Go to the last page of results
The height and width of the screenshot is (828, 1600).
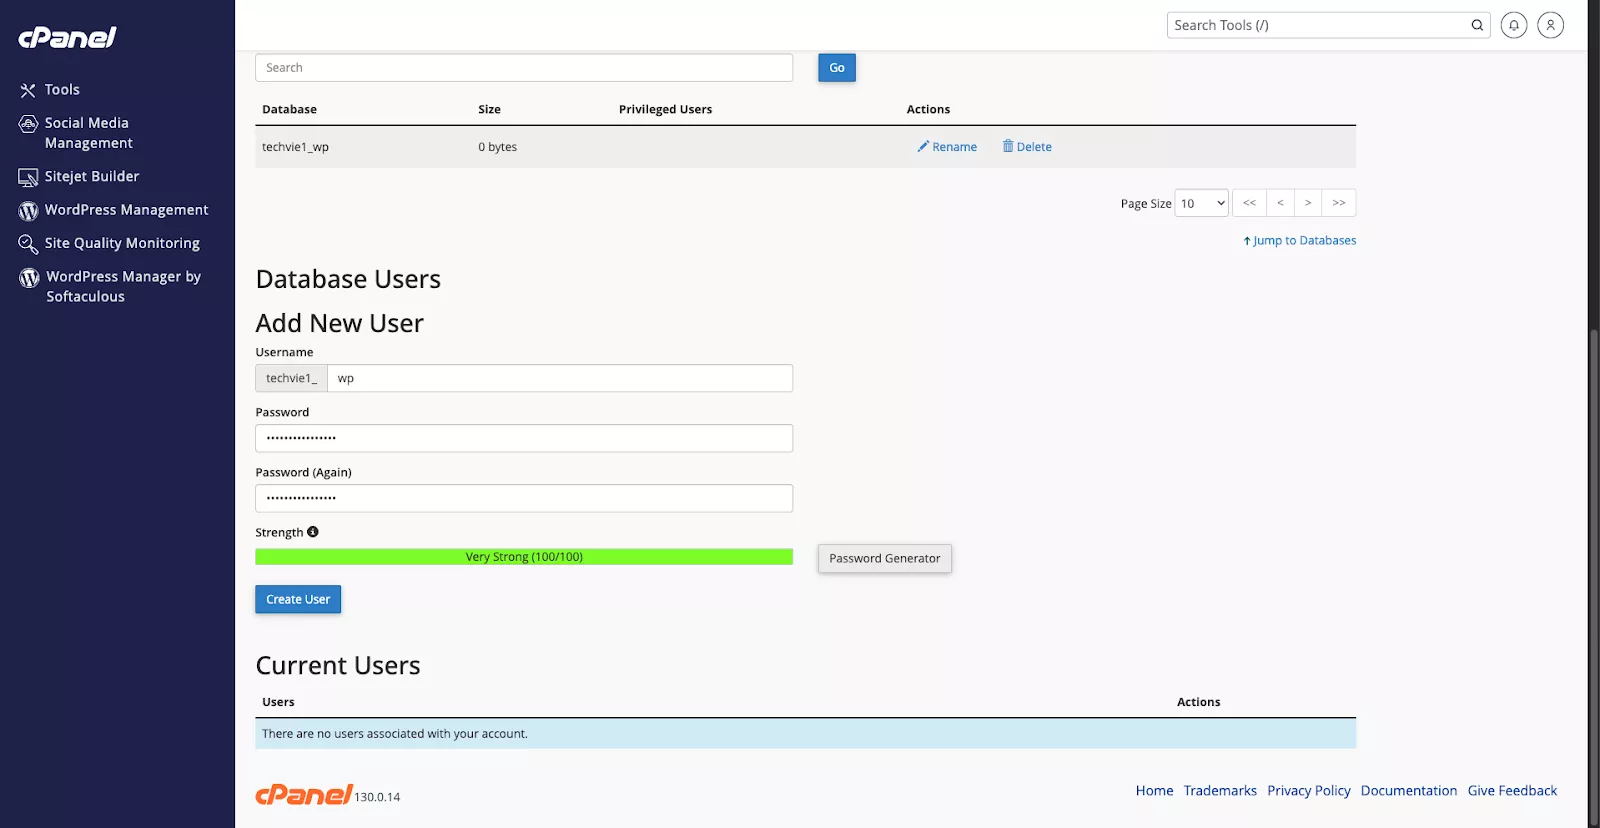coord(1338,203)
